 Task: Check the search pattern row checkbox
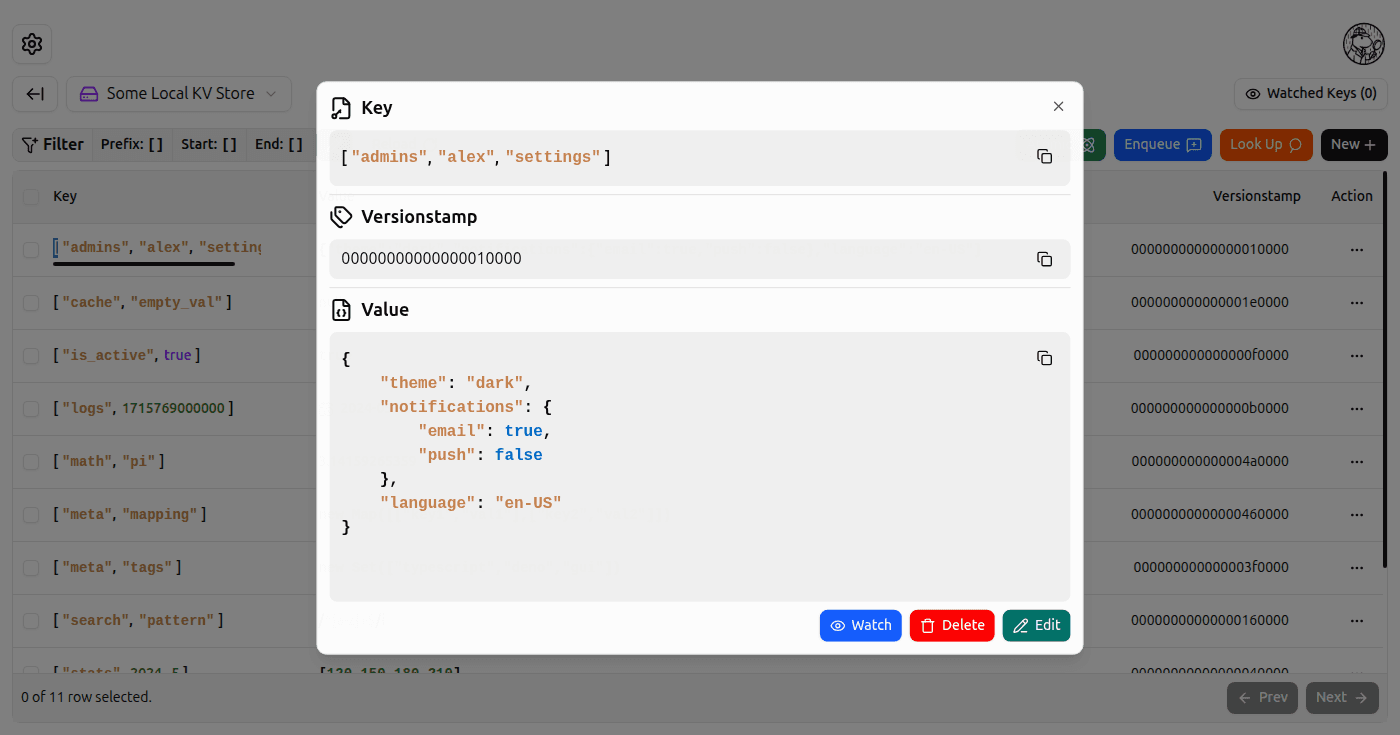[x=31, y=621]
